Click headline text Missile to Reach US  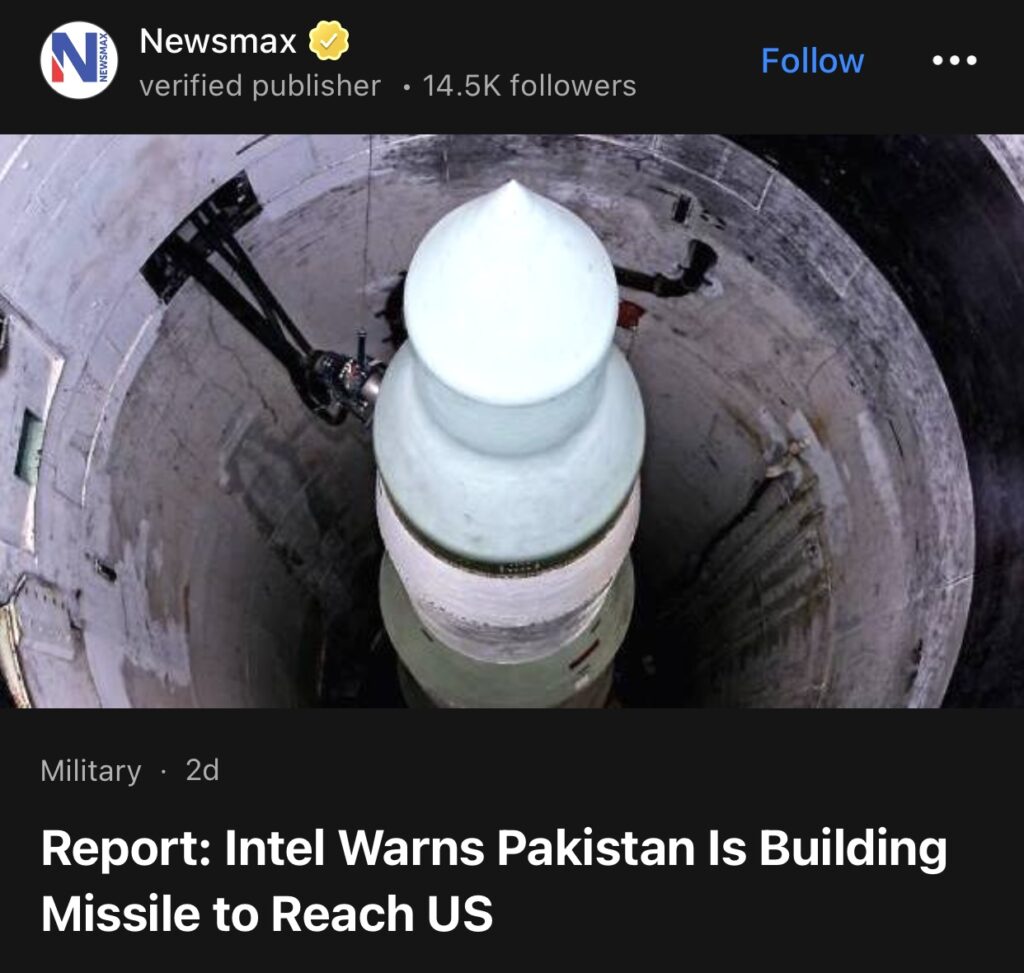(x=266, y=912)
